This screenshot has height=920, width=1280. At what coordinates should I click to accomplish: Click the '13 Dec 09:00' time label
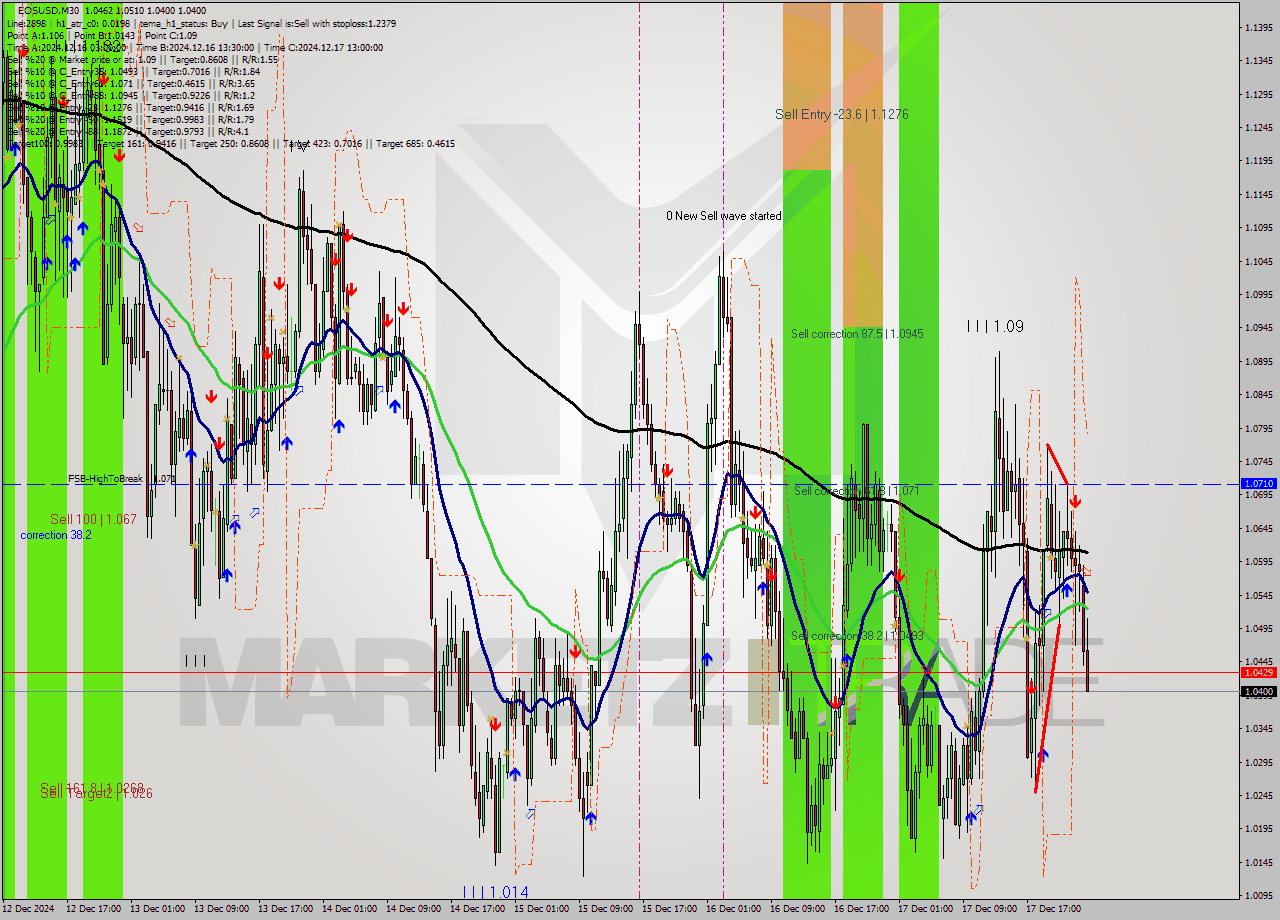tap(221, 909)
